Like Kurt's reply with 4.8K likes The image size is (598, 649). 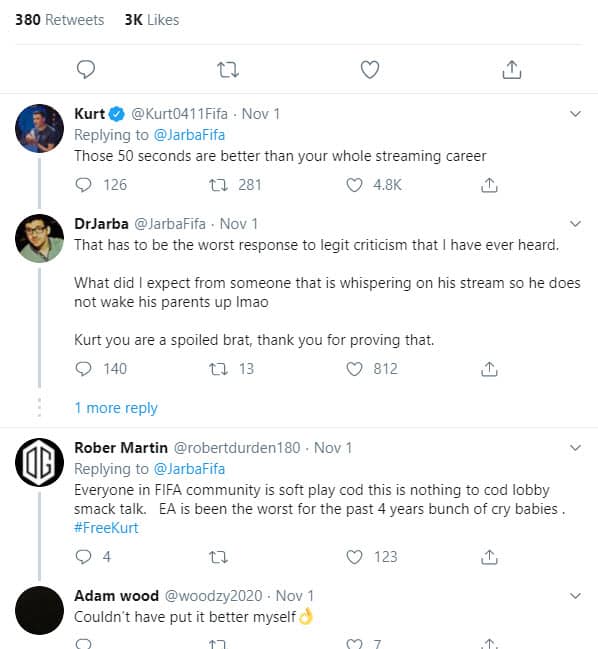354,185
